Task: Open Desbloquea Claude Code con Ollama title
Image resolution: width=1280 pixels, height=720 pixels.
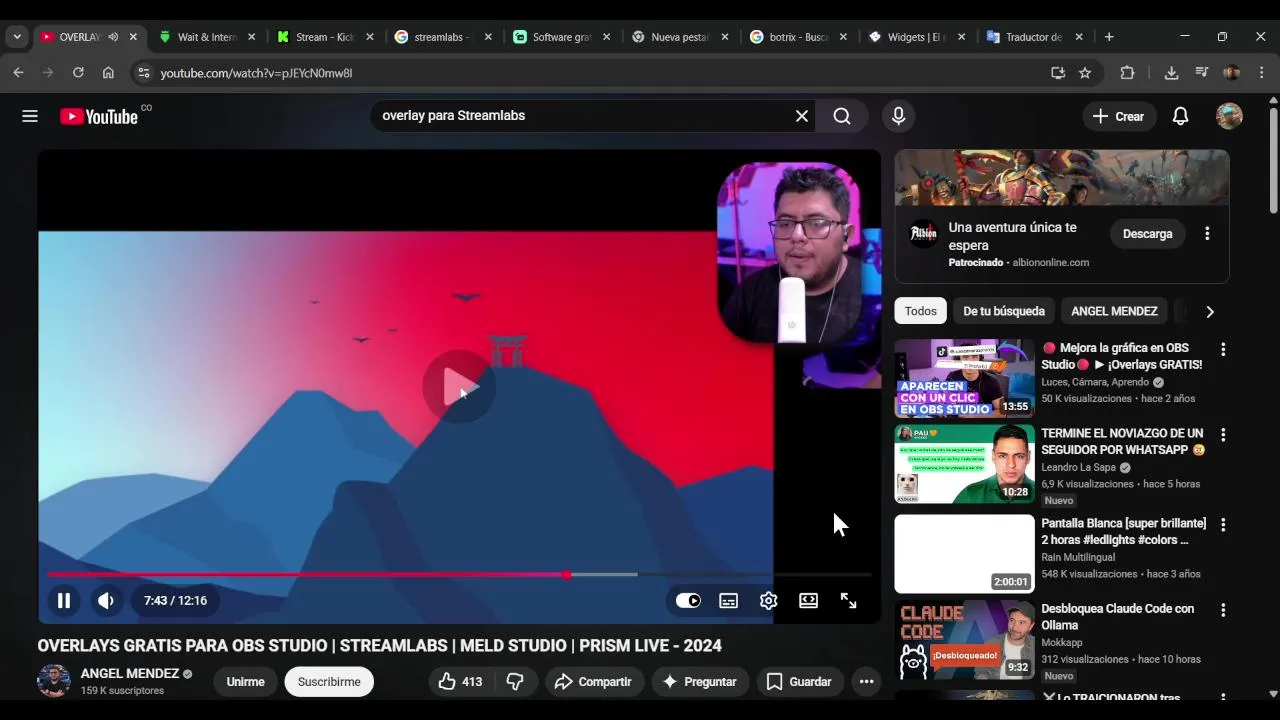Action: click(x=1117, y=617)
